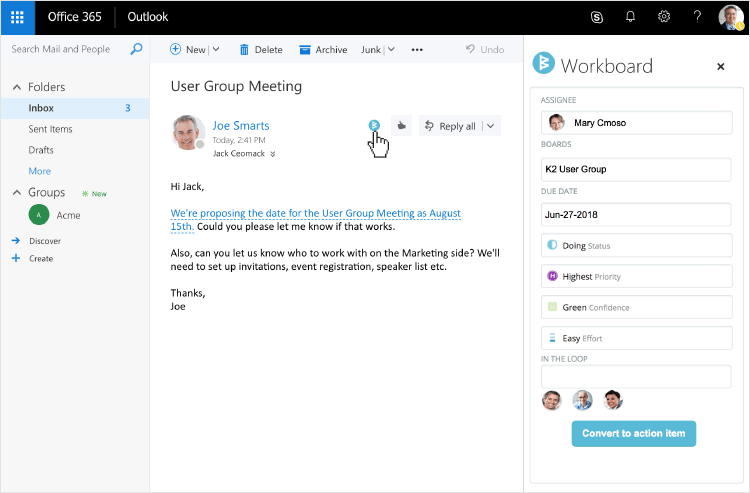Select the second In the Loop suggested person
This screenshot has width=750, height=493.
tap(582, 400)
